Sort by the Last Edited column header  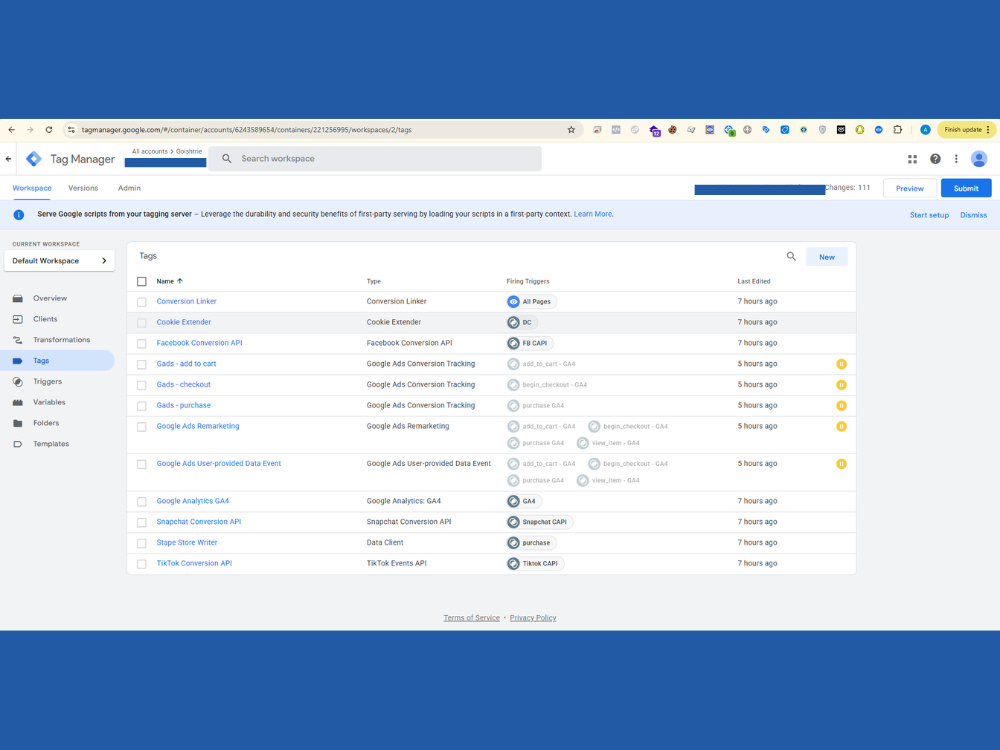(x=754, y=281)
